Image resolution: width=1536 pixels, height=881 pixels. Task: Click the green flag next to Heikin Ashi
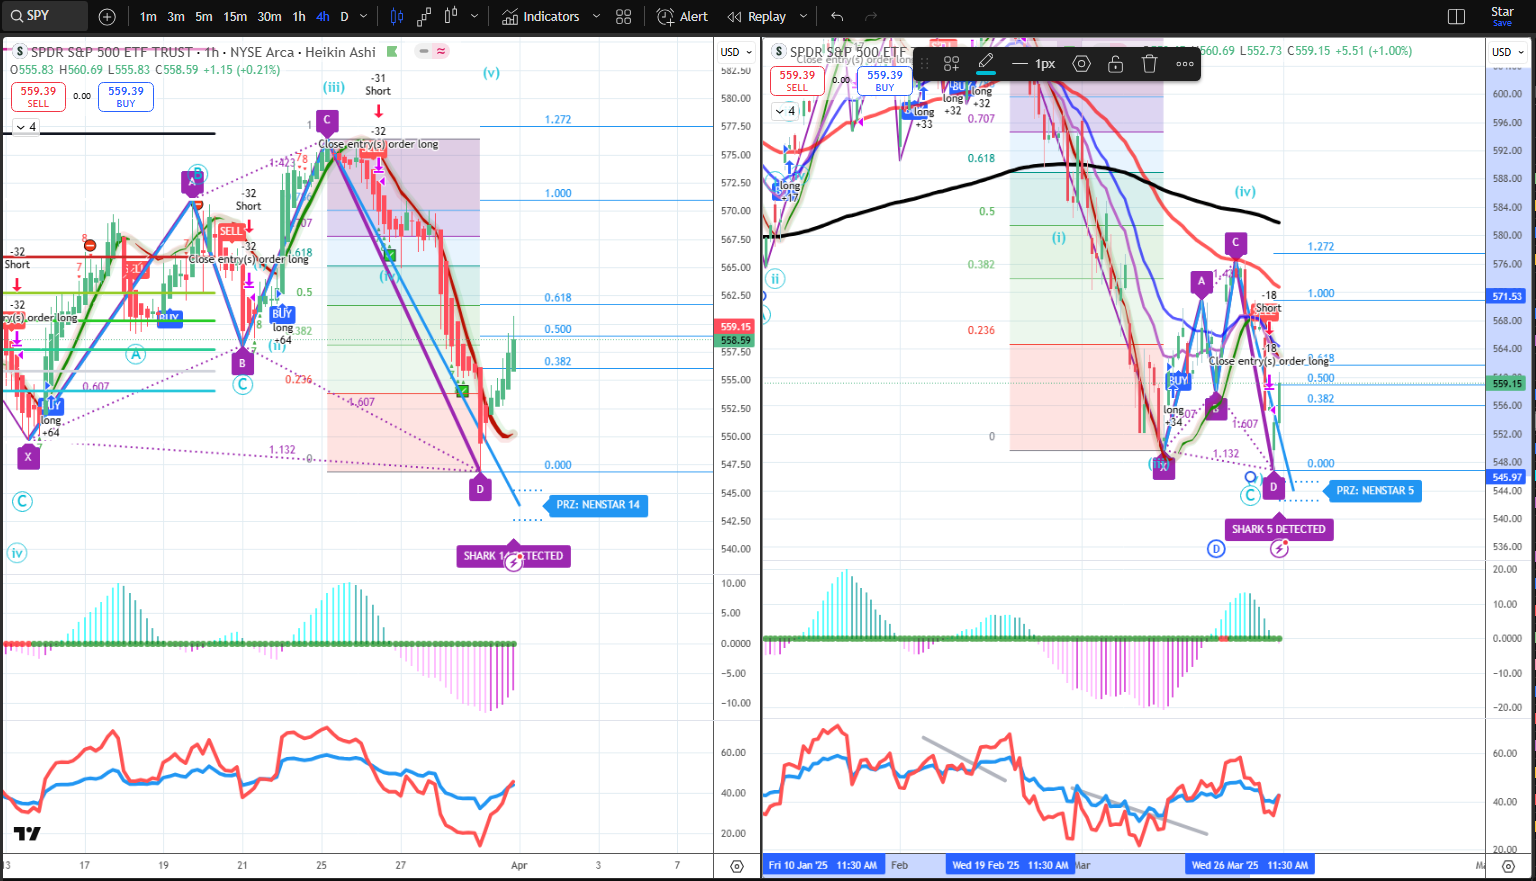point(392,51)
